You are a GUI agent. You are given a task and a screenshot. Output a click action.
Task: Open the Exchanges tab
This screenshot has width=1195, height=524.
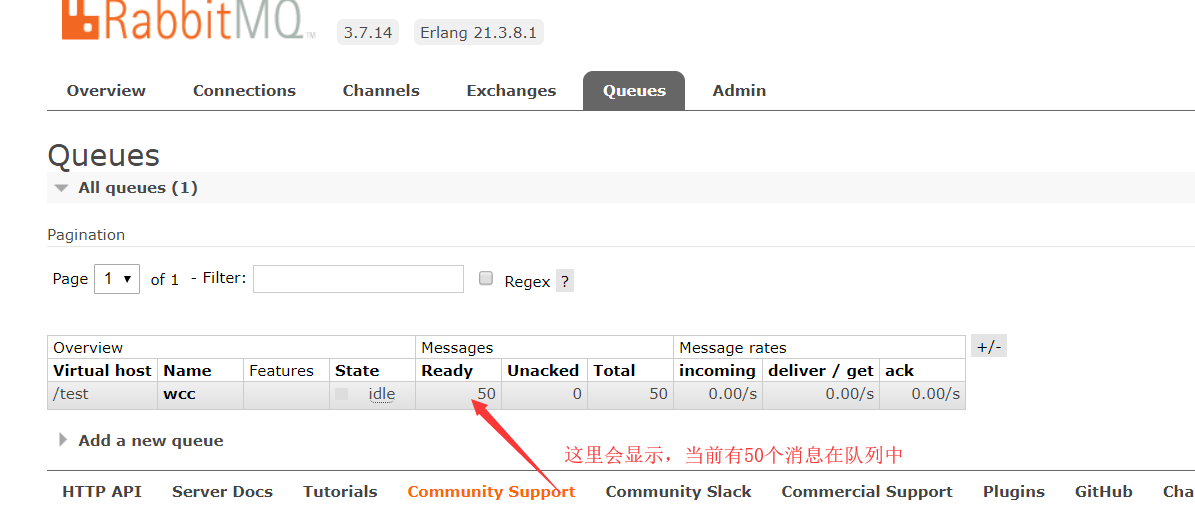click(x=511, y=91)
